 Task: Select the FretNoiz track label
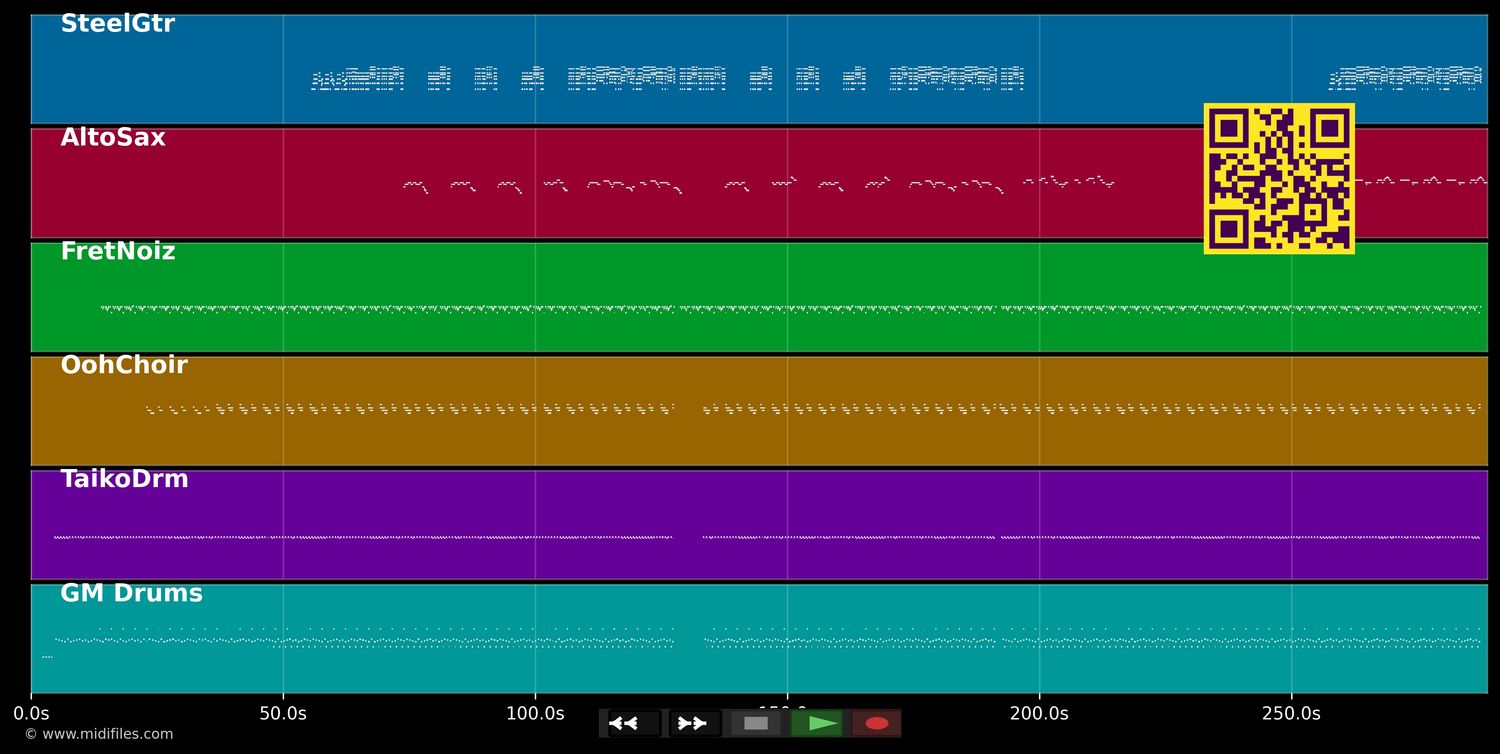pos(117,252)
